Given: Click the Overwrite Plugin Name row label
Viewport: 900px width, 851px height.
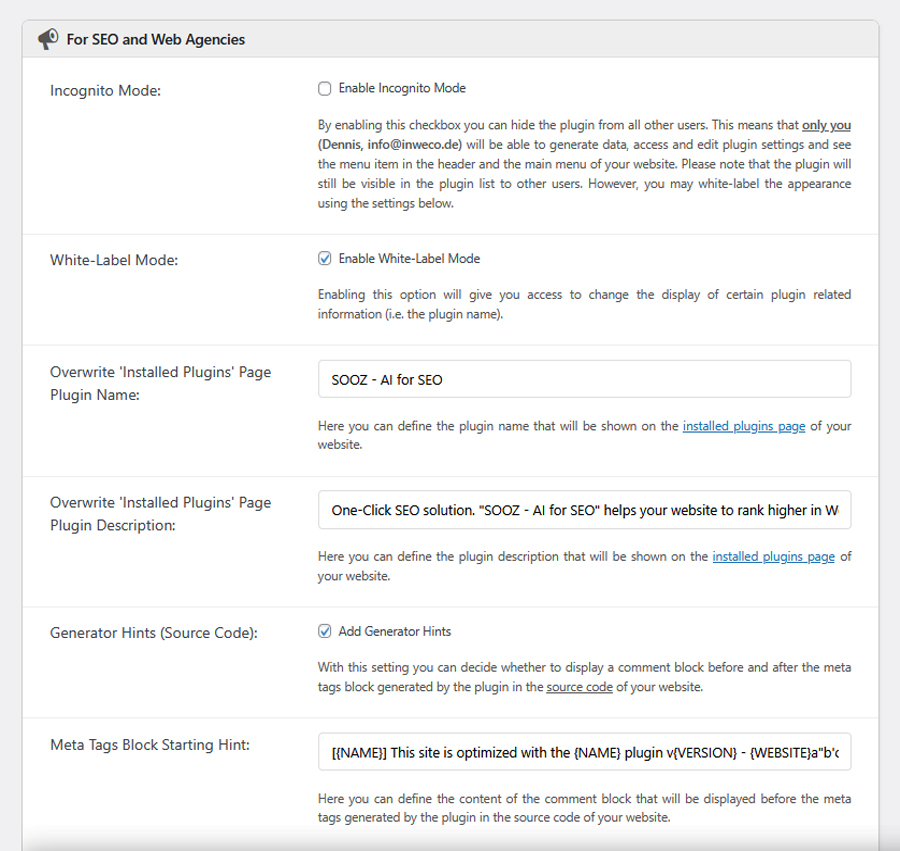Looking at the screenshot, I should [160, 382].
